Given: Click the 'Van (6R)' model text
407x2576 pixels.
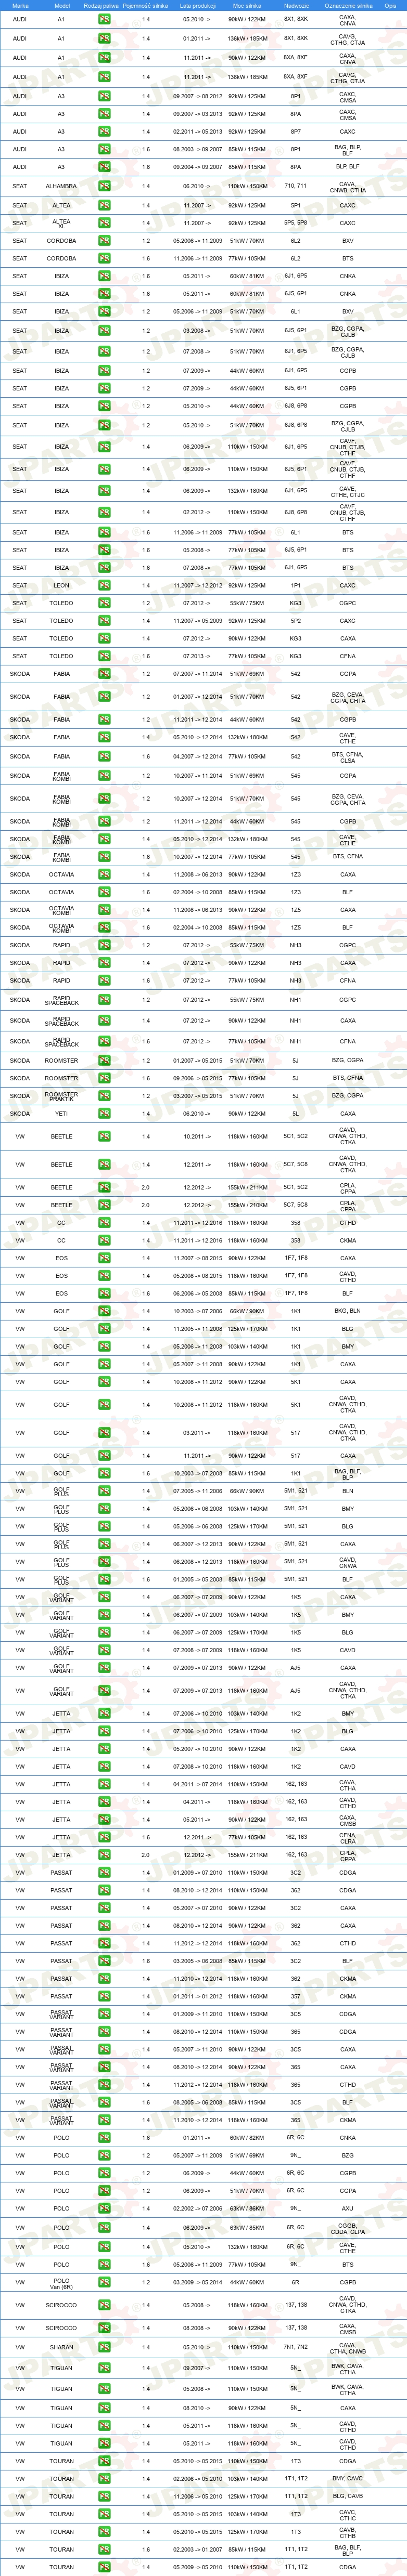Looking at the screenshot, I should (61, 2287).
